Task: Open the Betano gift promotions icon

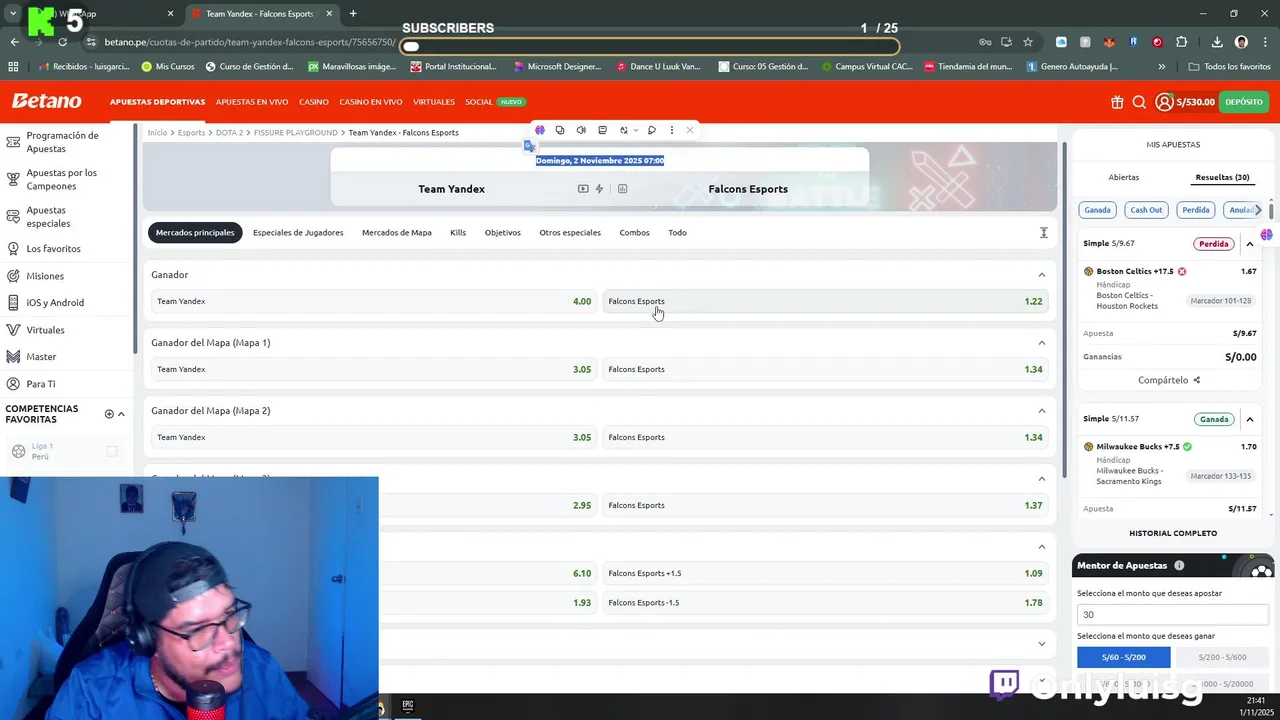Action: point(1117,102)
